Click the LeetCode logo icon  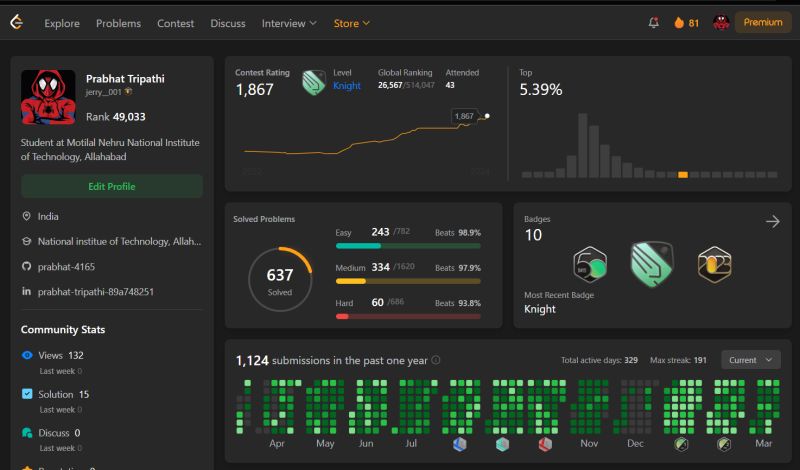click(16, 22)
